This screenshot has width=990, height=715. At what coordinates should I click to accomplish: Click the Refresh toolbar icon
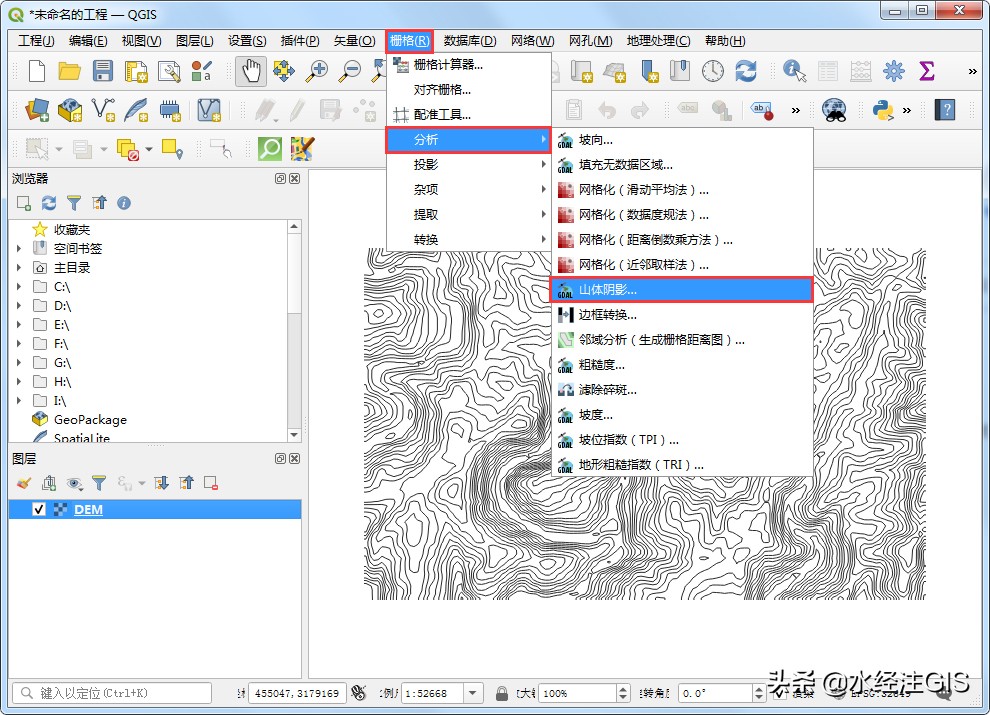point(746,71)
